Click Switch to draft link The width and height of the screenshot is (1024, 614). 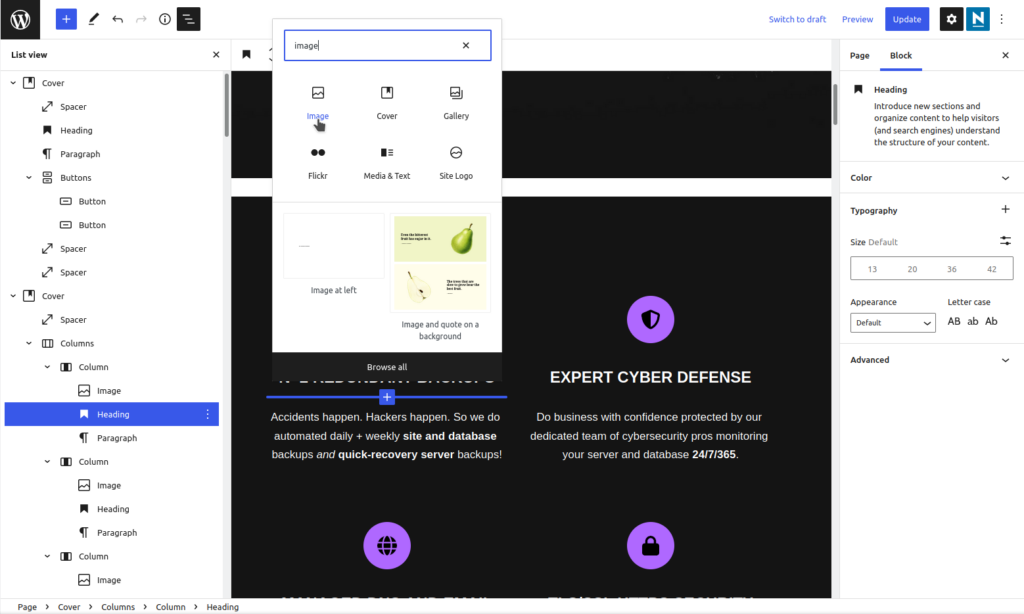[x=797, y=19]
